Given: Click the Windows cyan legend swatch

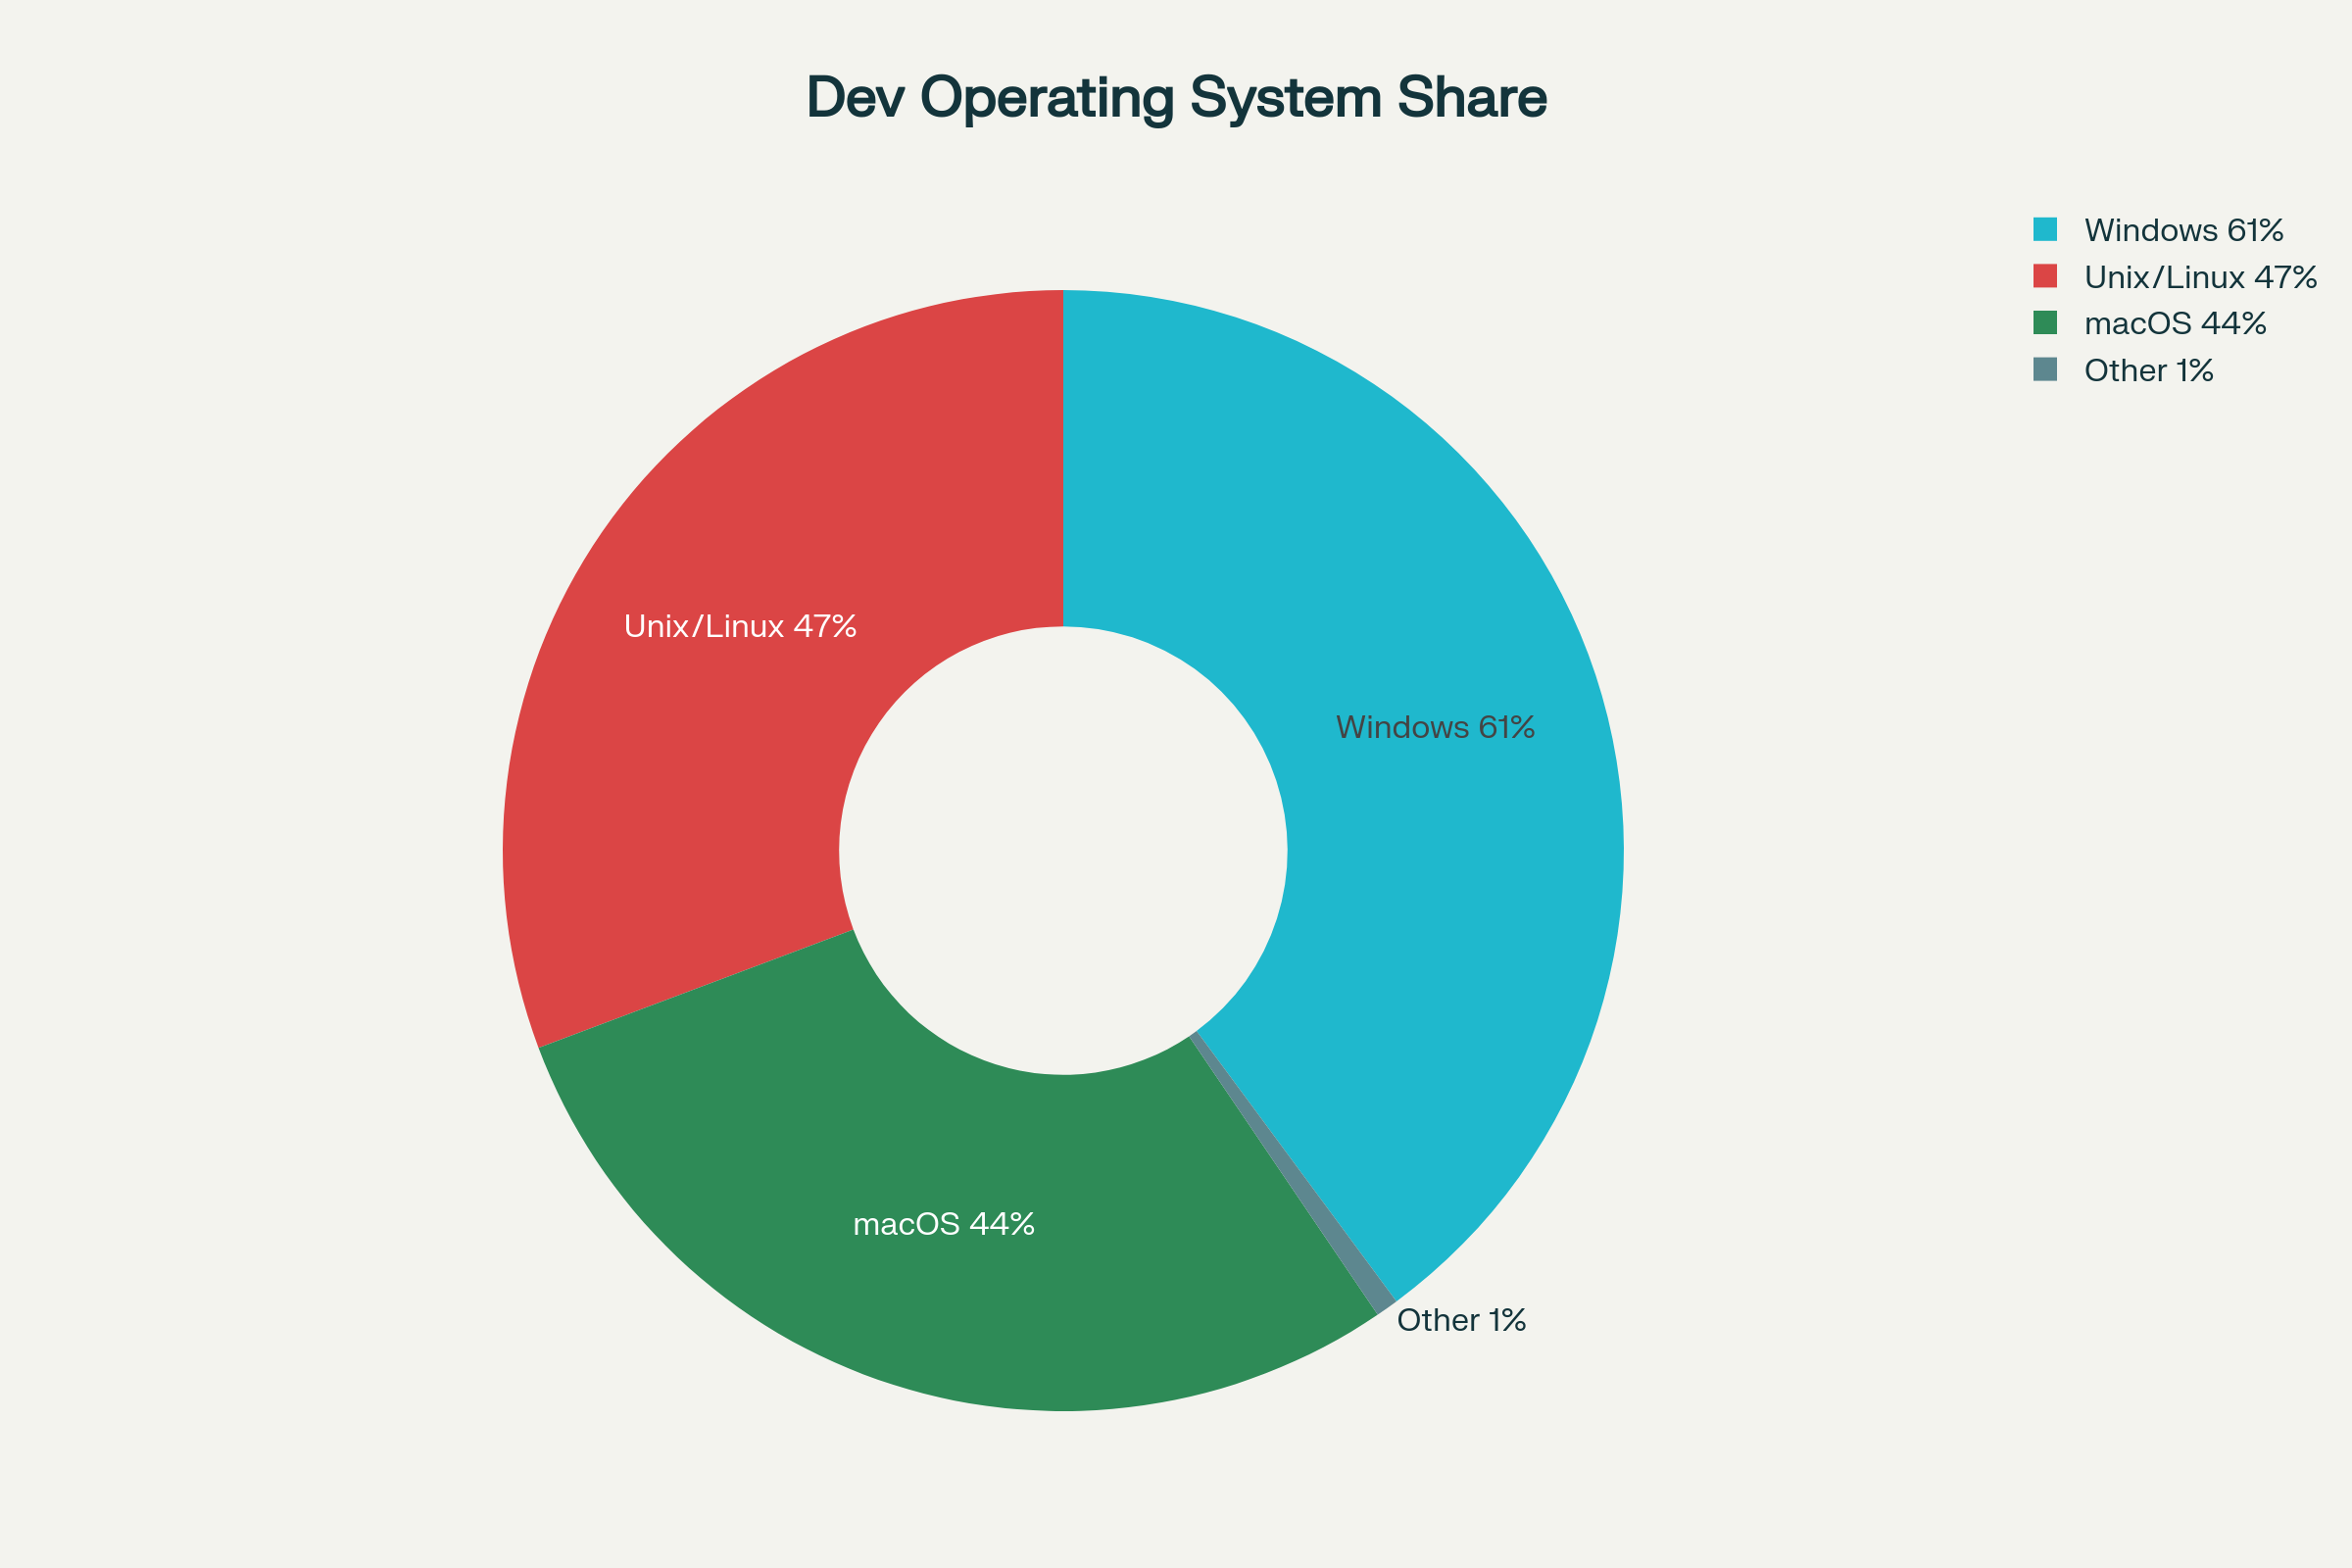Looking at the screenshot, I should (2045, 230).
